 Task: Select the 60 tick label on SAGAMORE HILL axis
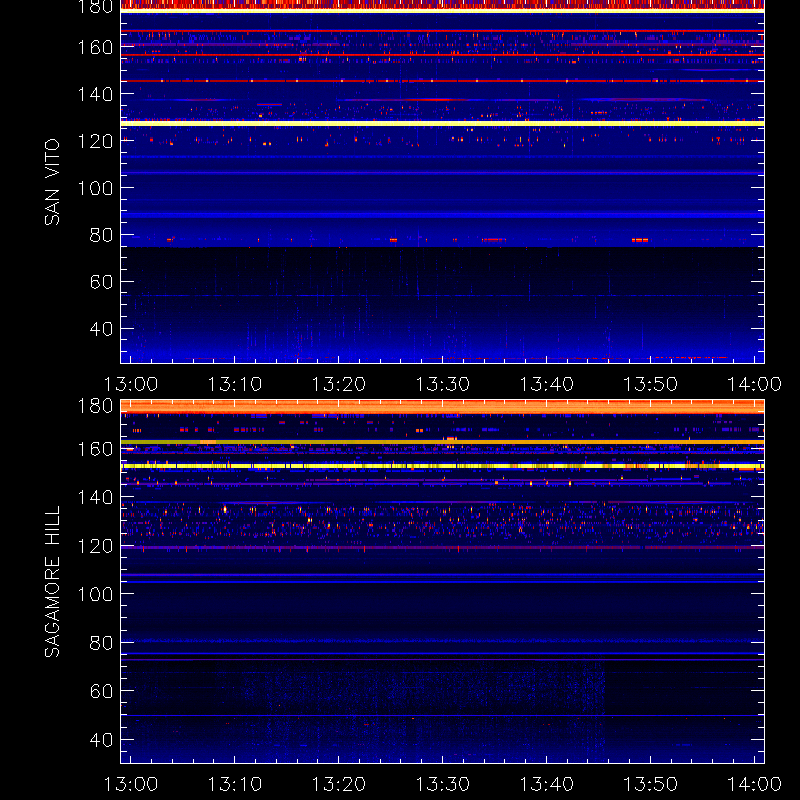[101, 691]
